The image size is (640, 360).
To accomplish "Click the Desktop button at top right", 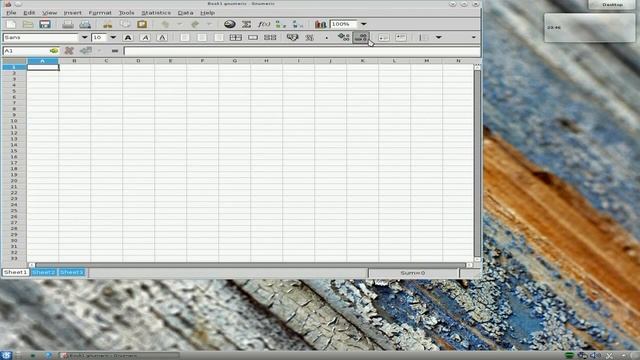I will coord(612,5).
